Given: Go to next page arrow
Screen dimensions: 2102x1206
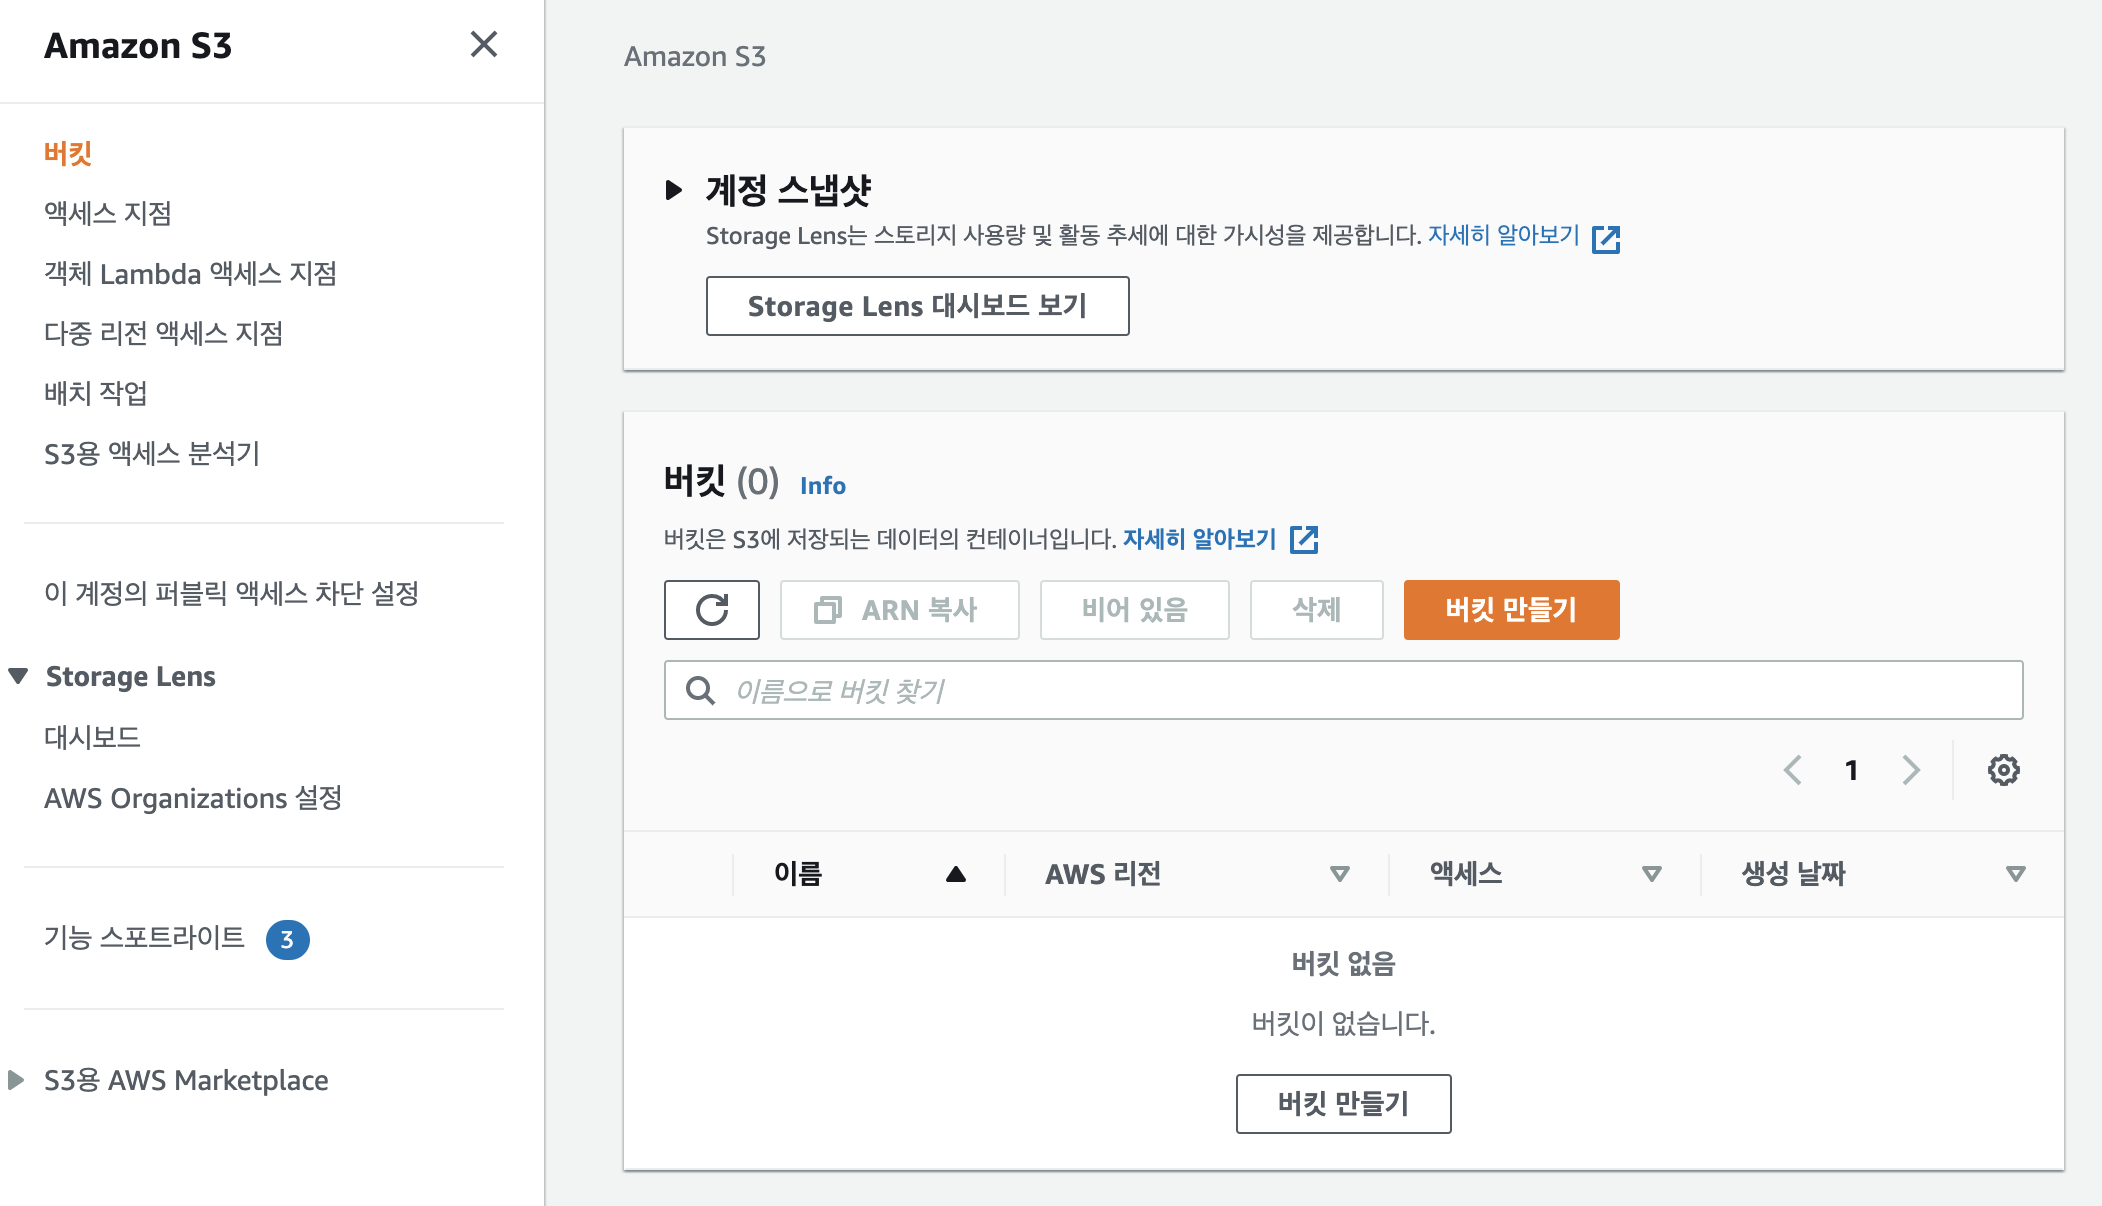Looking at the screenshot, I should click(x=1911, y=770).
